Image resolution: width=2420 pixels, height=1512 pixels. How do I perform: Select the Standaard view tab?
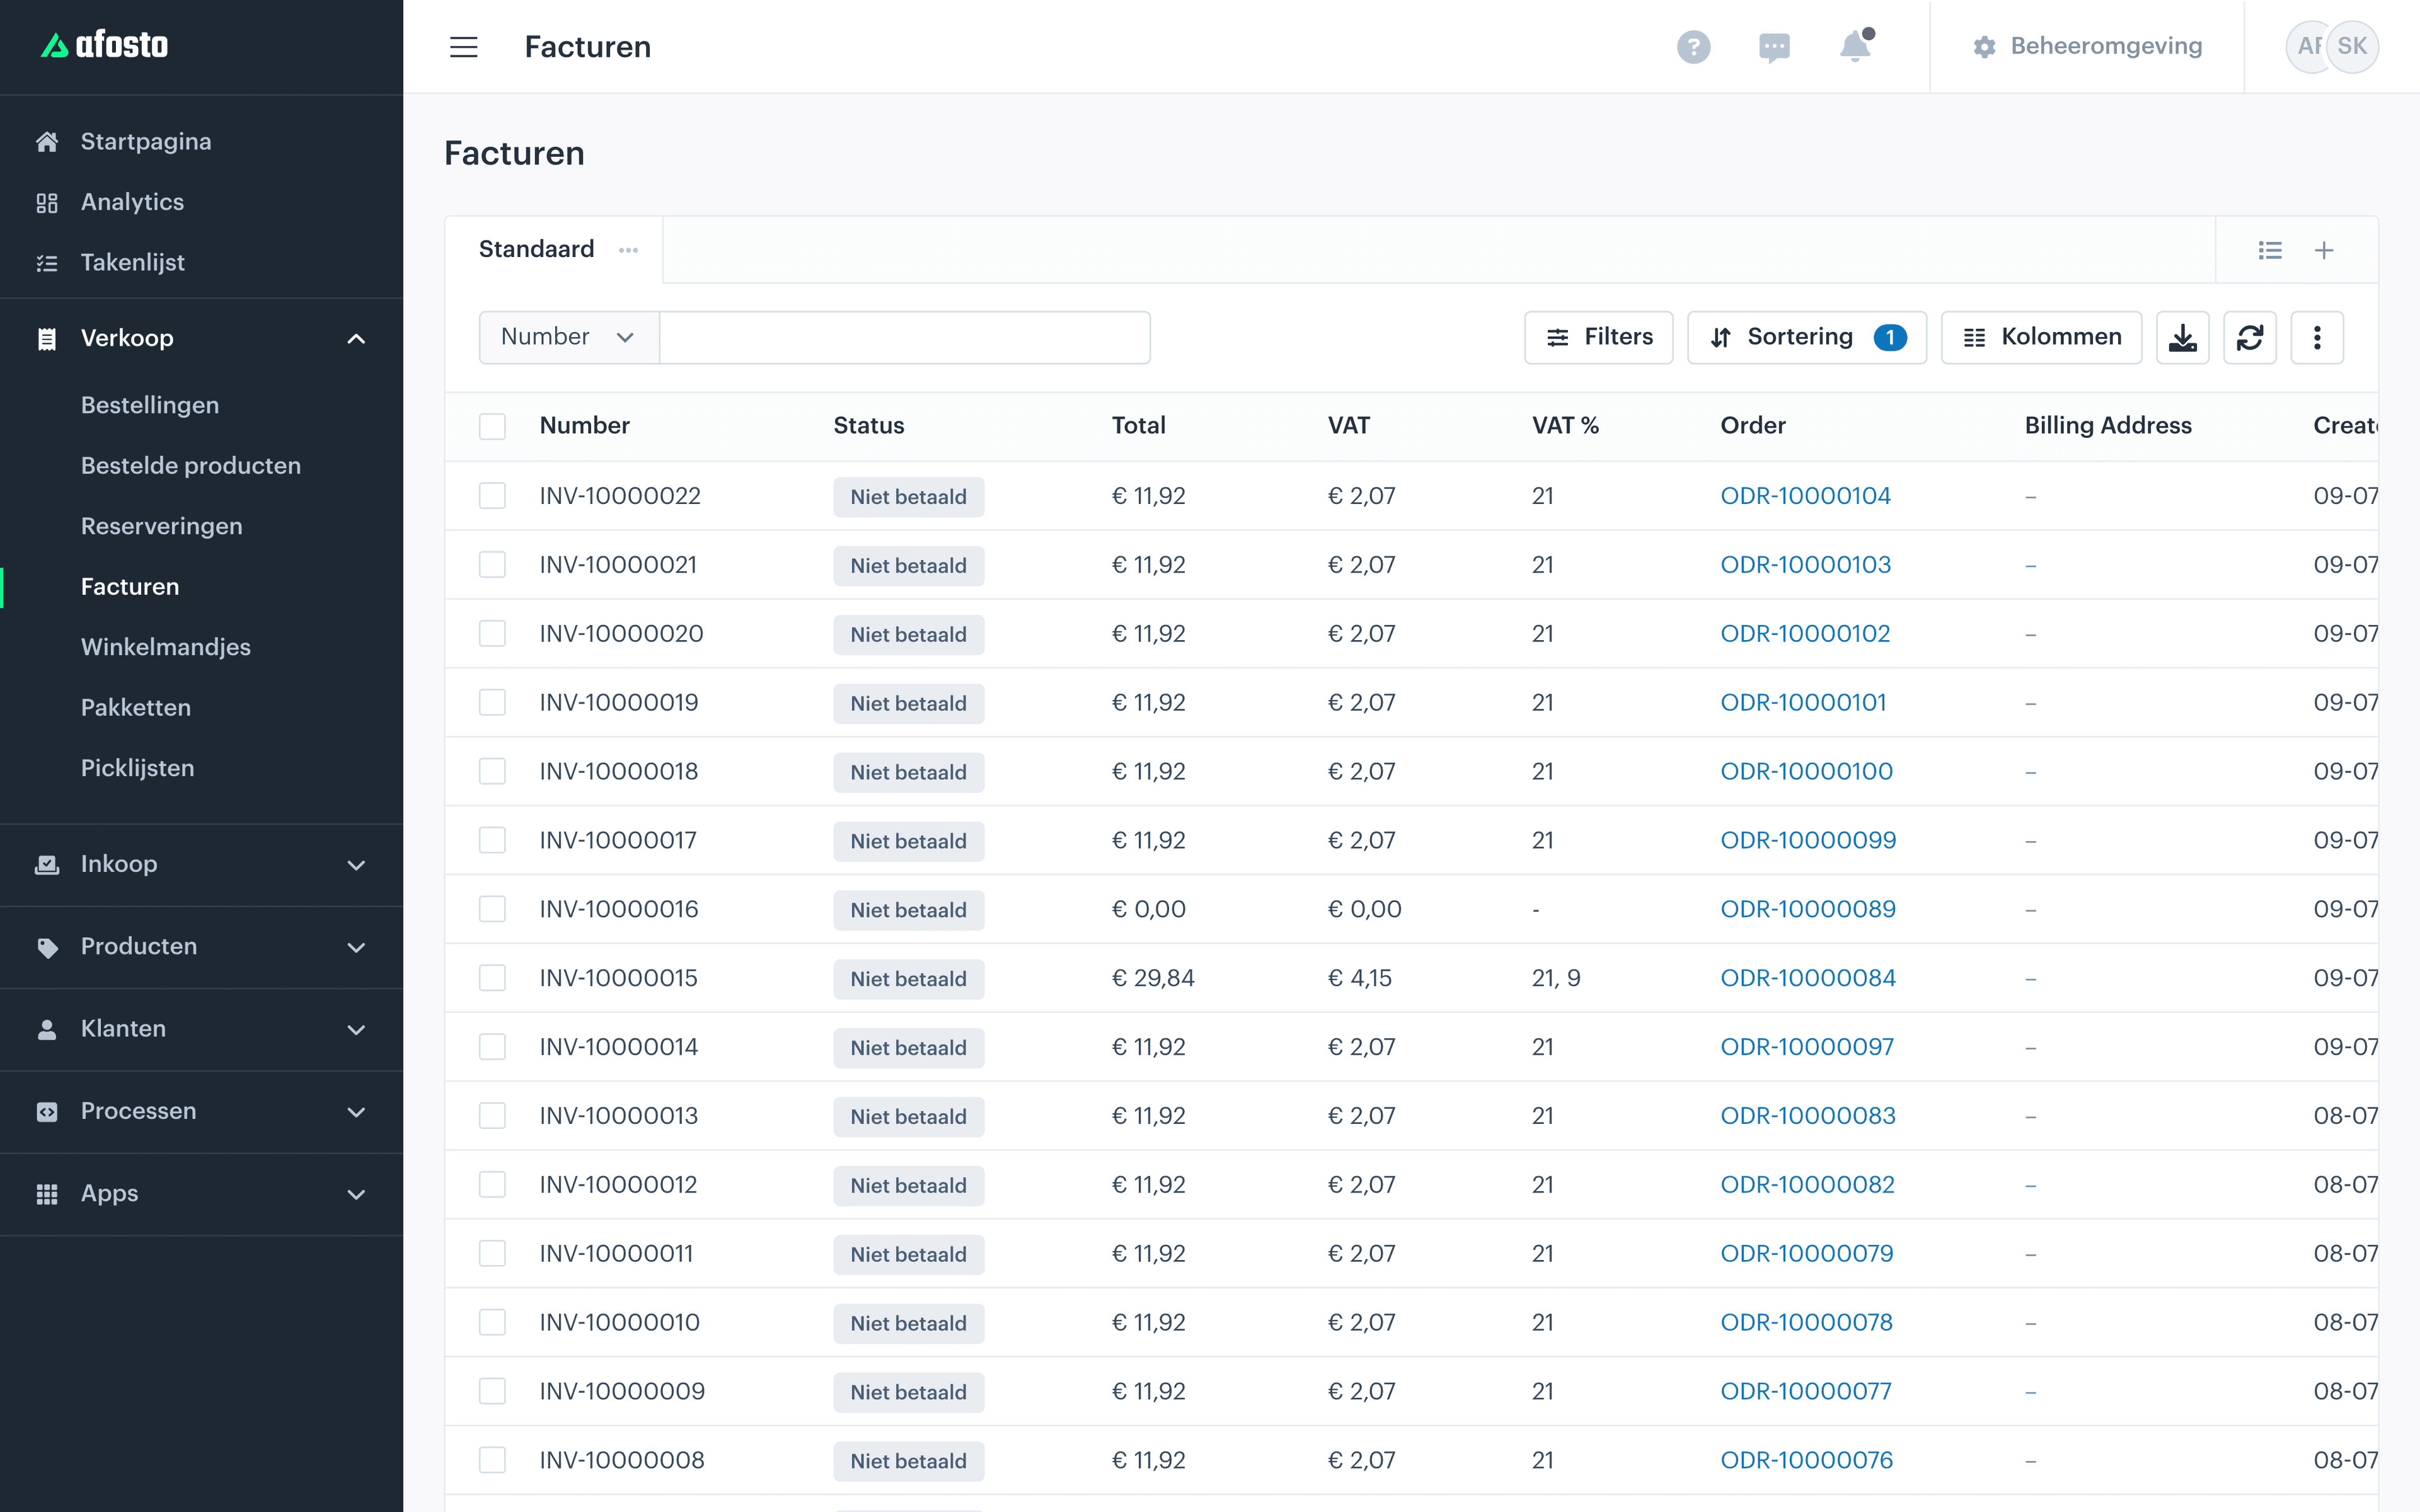click(537, 249)
